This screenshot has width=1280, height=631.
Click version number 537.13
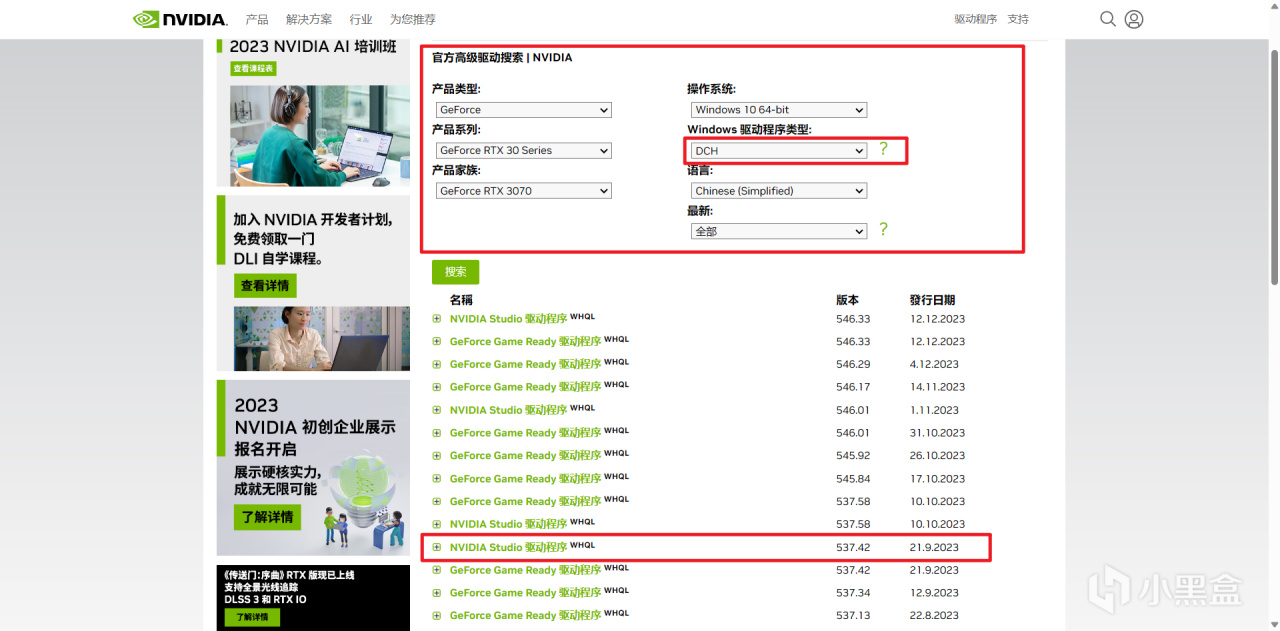pos(853,615)
